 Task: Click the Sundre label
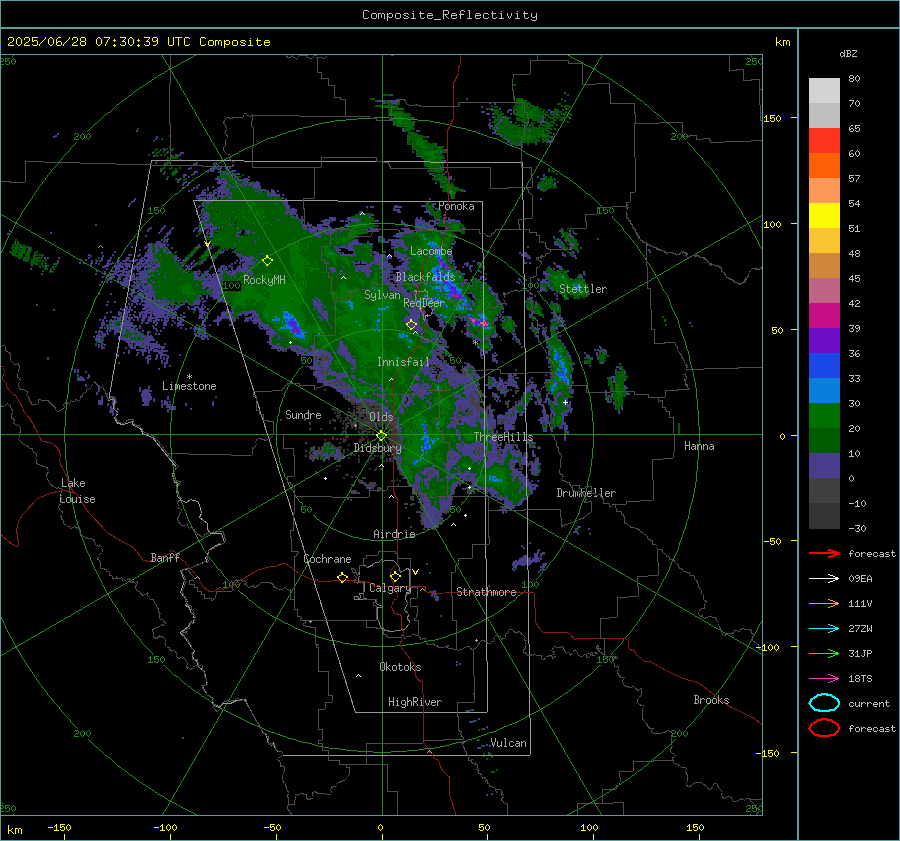[x=303, y=414]
